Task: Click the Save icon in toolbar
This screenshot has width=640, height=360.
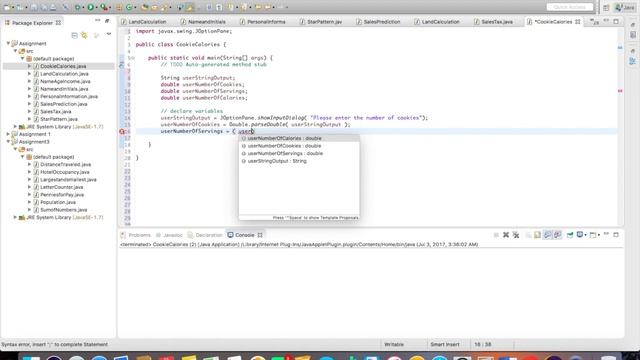Action: (x=34, y=7)
